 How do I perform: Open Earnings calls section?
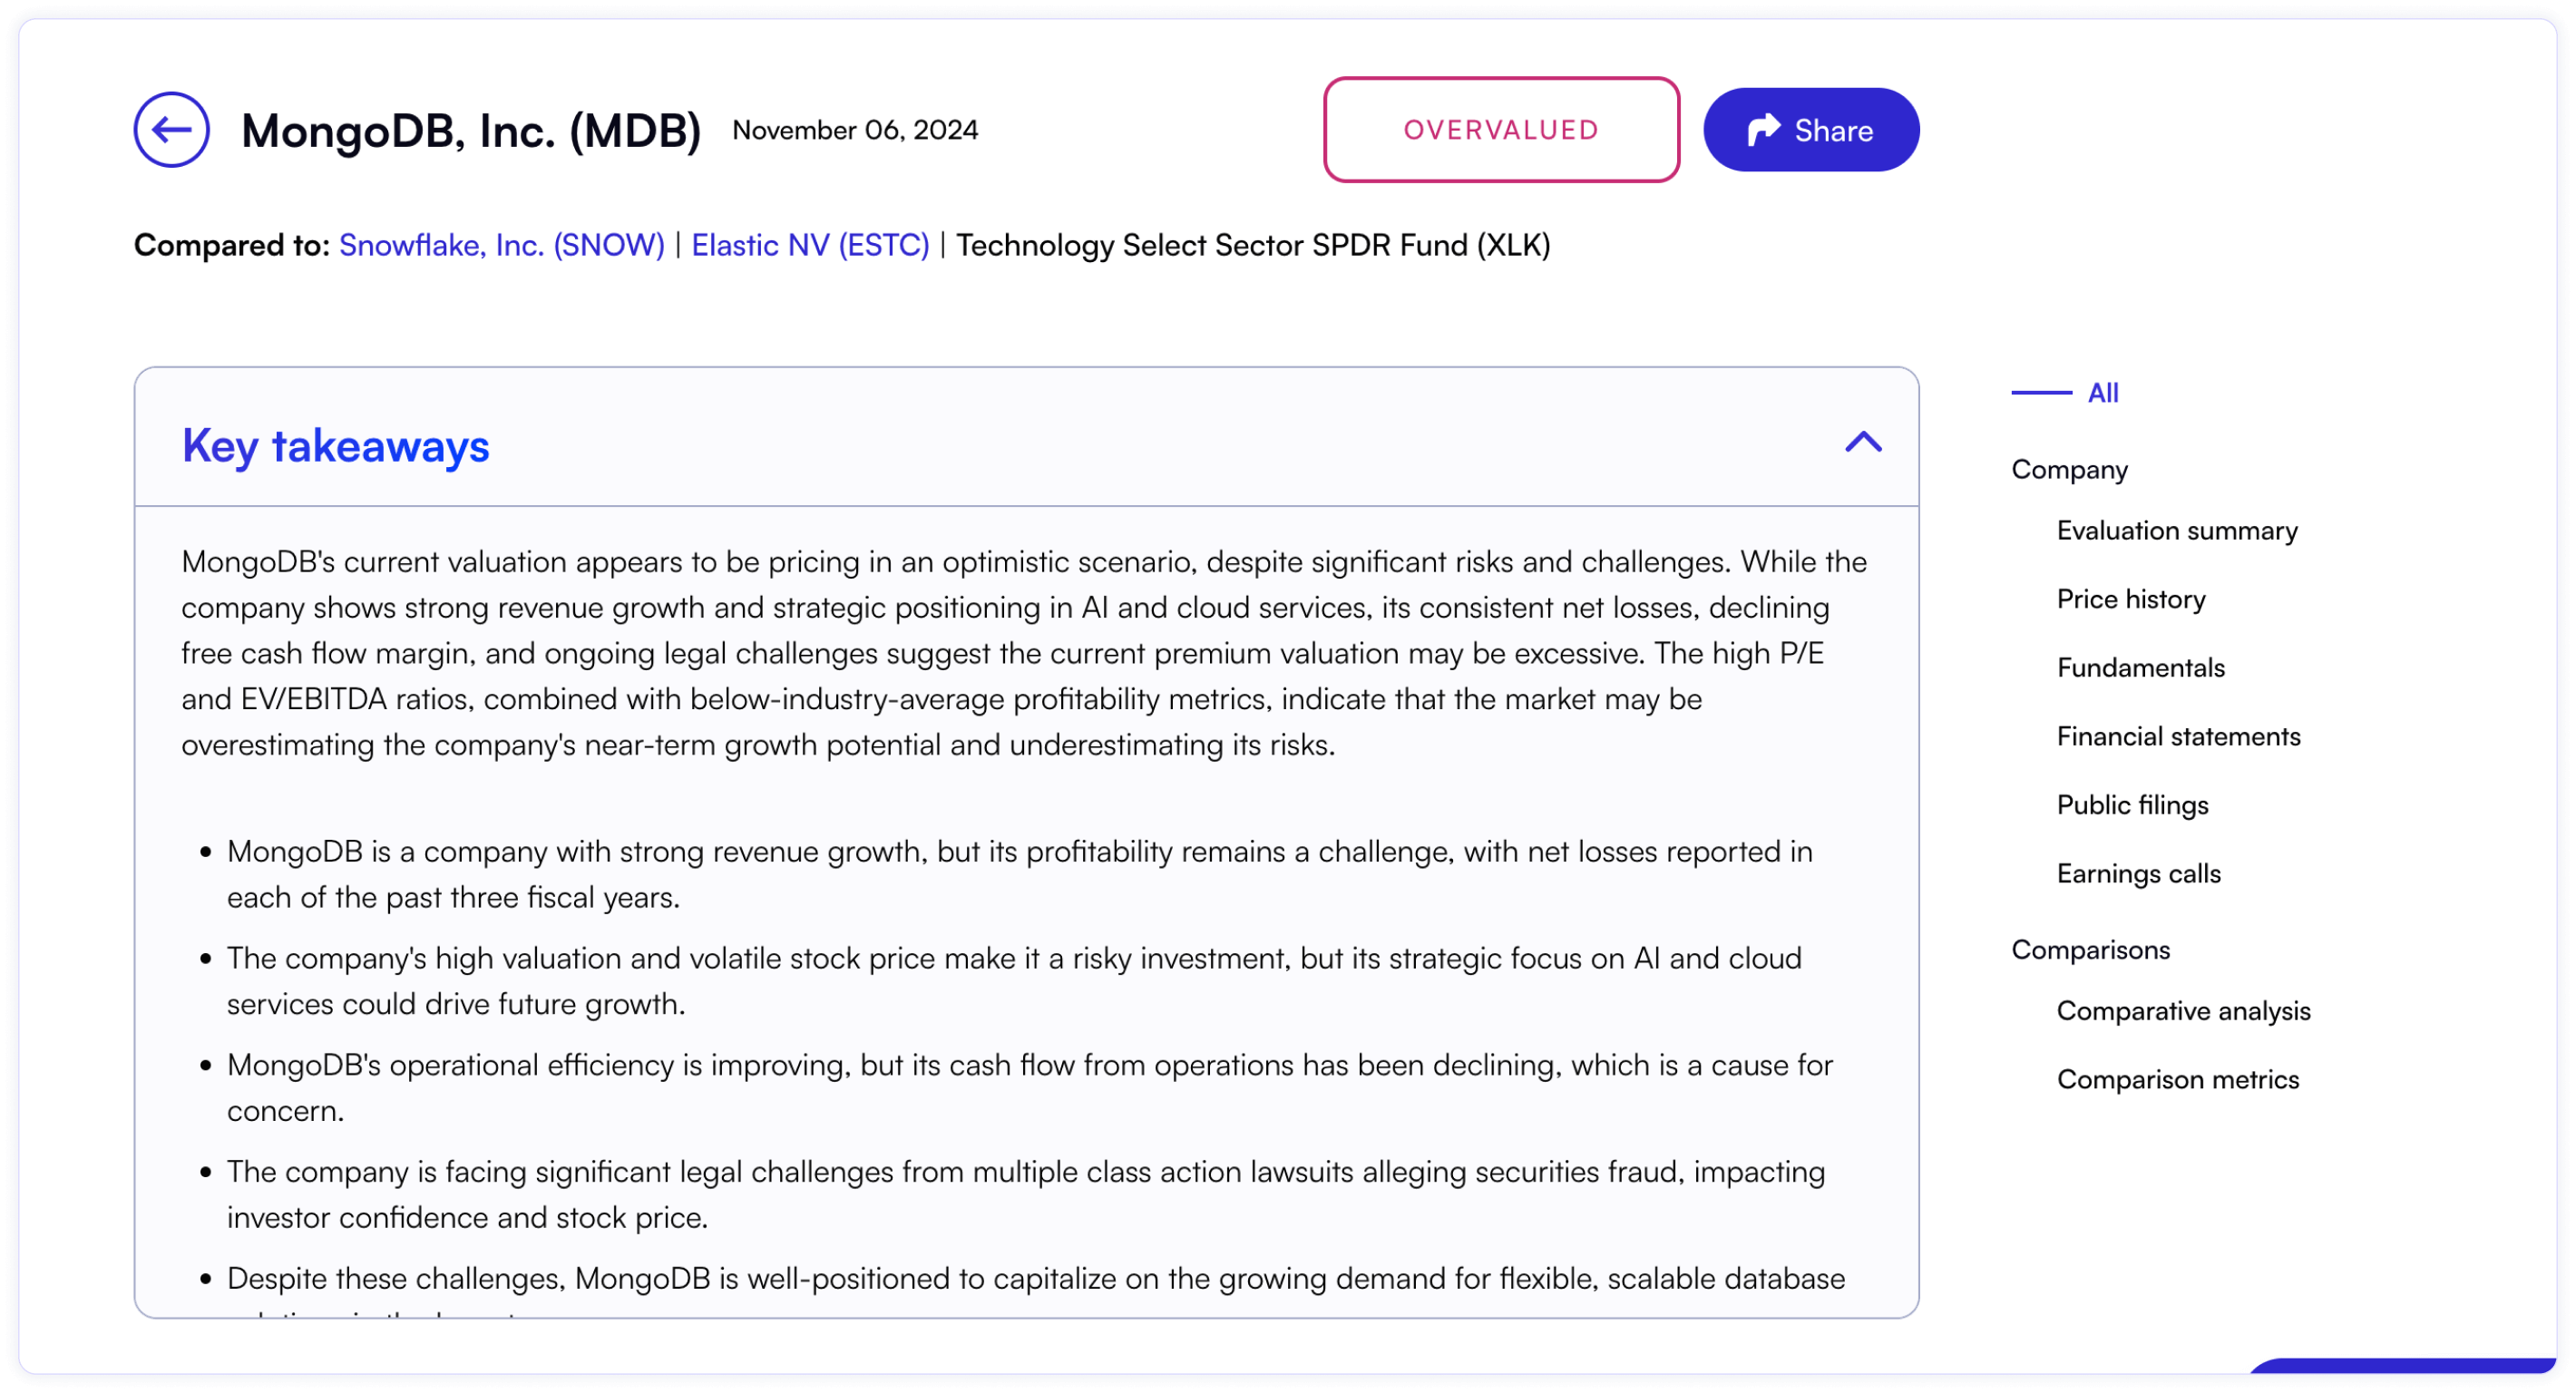[2138, 874]
